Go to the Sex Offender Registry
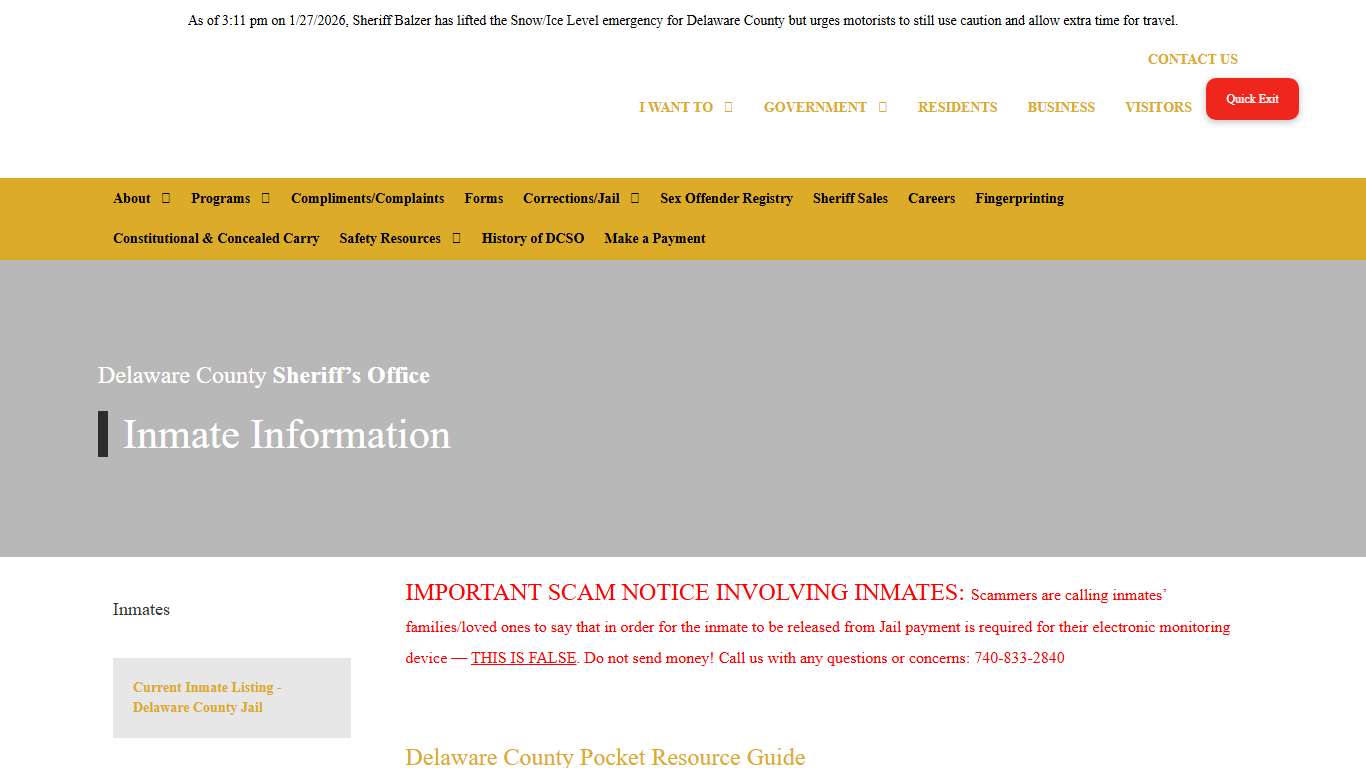The width and height of the screenshot is (1366, 768). click(726, 198)
